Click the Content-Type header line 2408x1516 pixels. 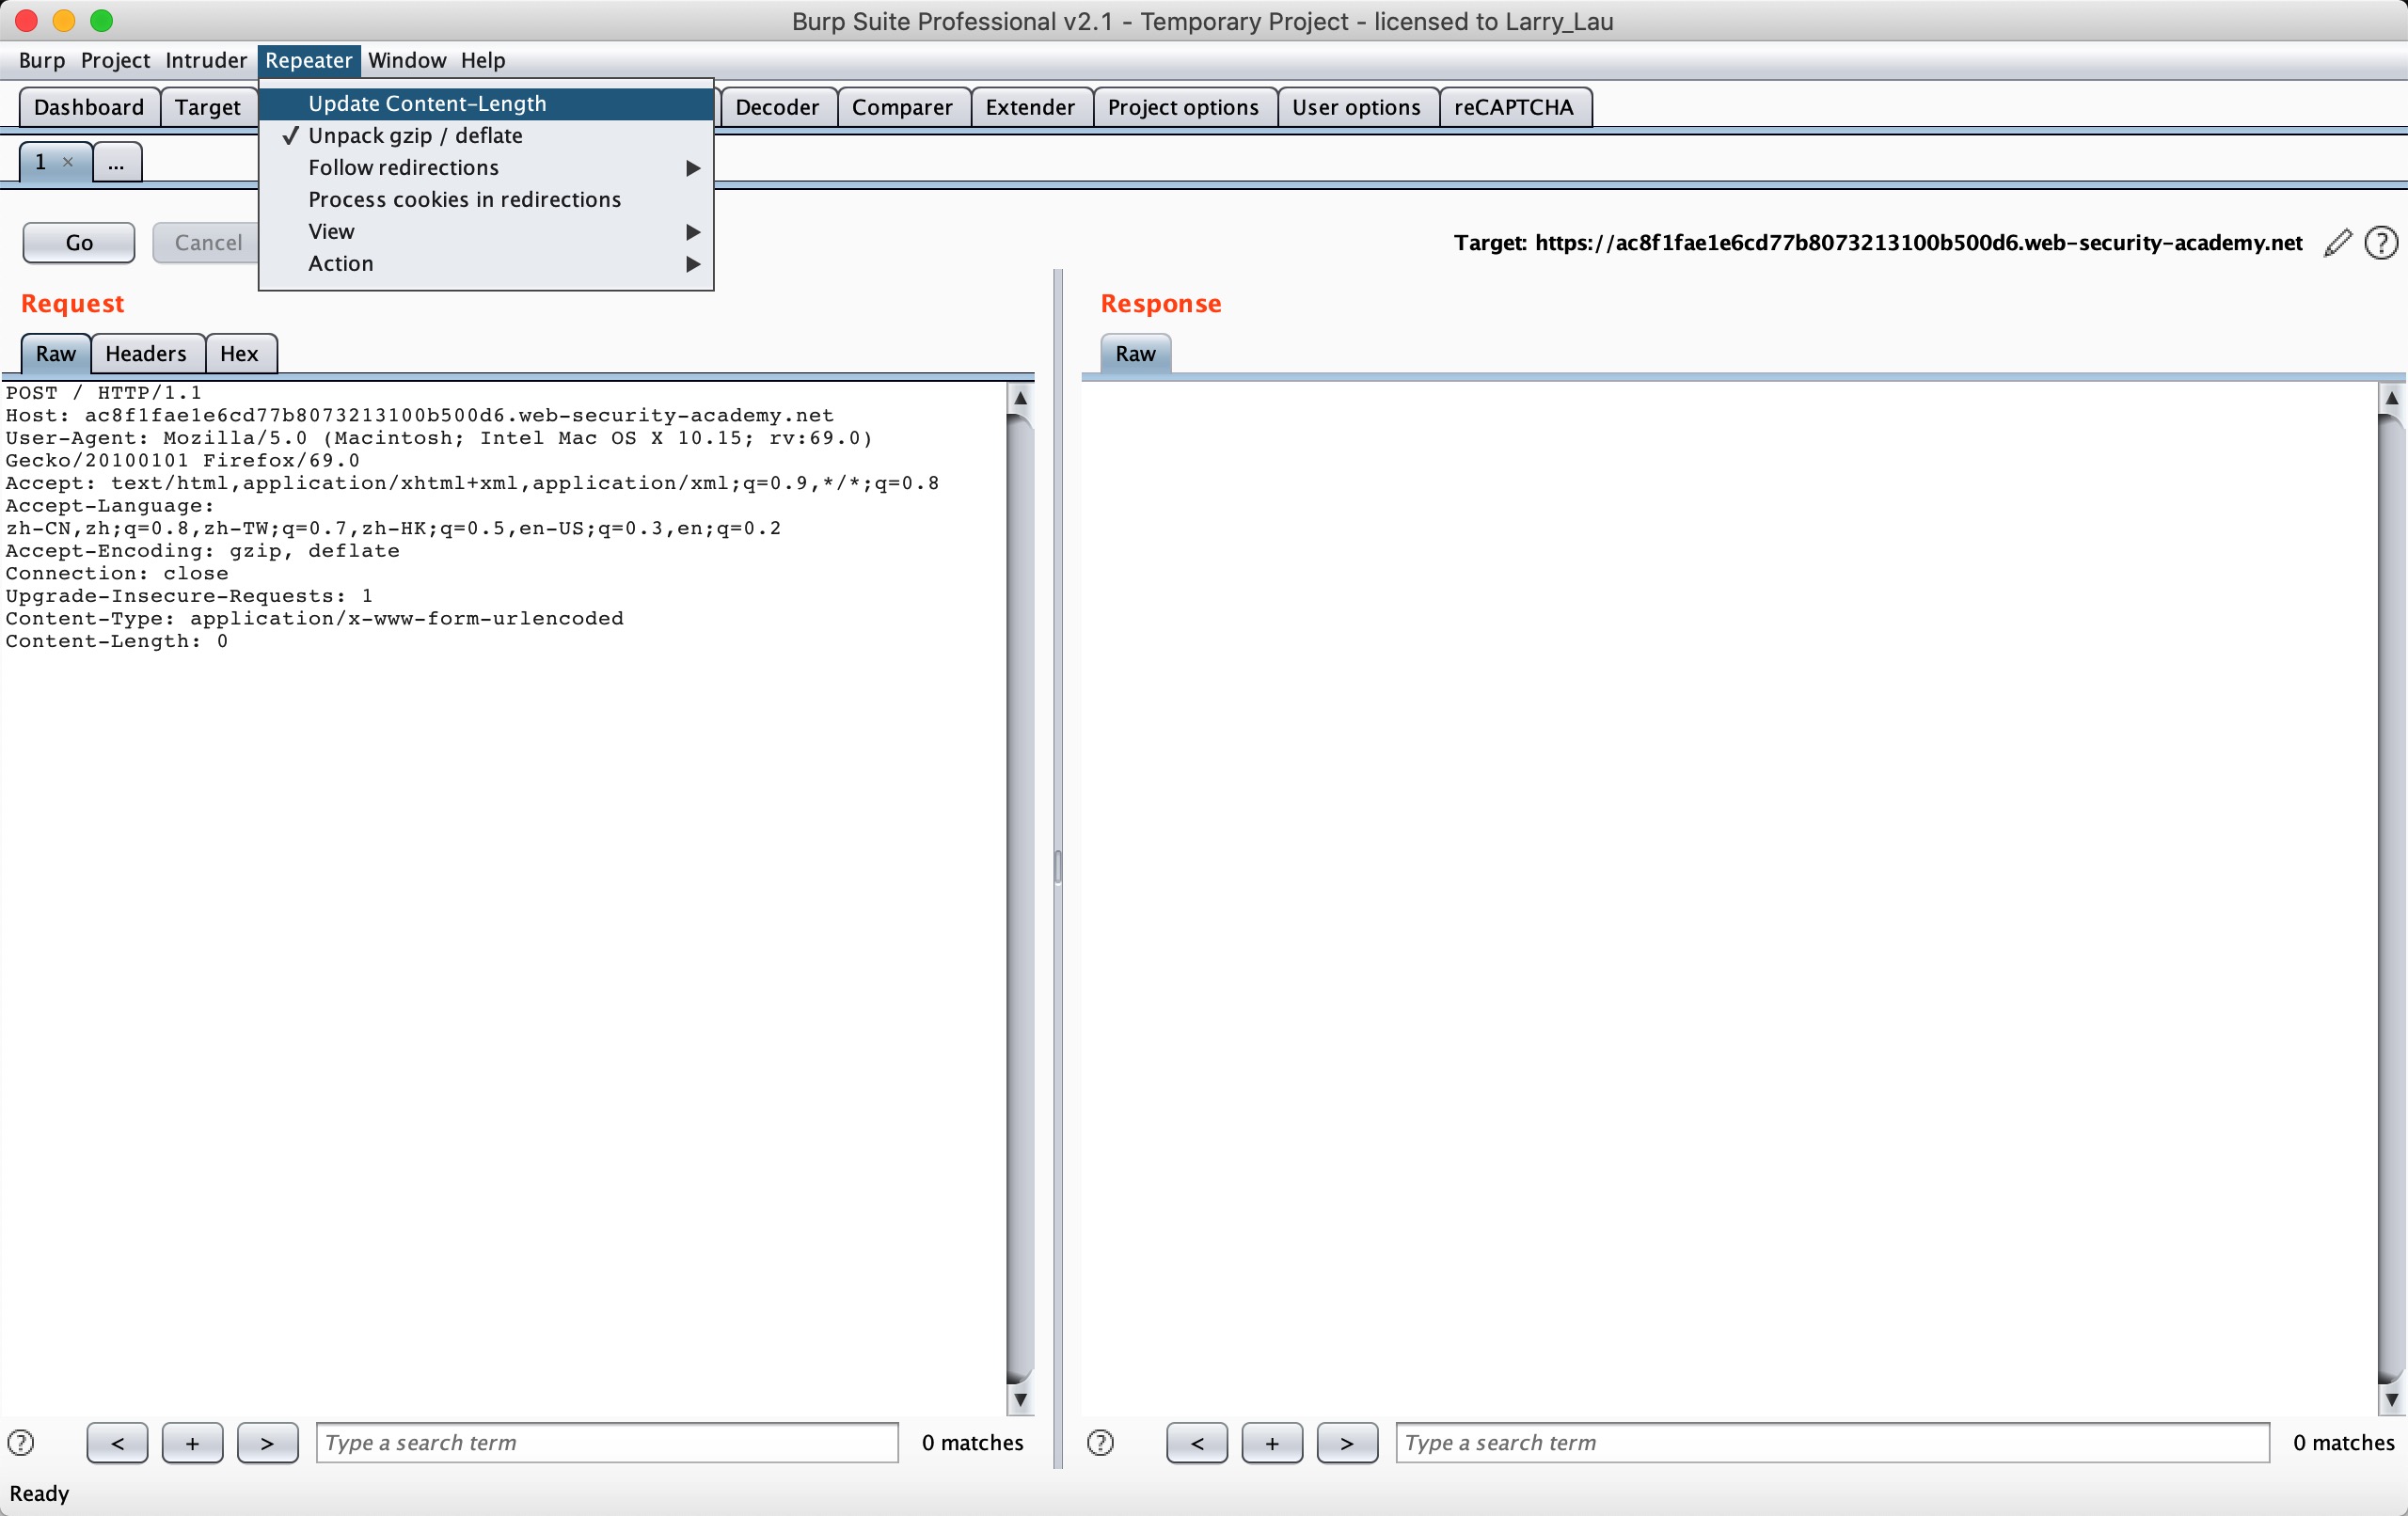coord(314,618)
